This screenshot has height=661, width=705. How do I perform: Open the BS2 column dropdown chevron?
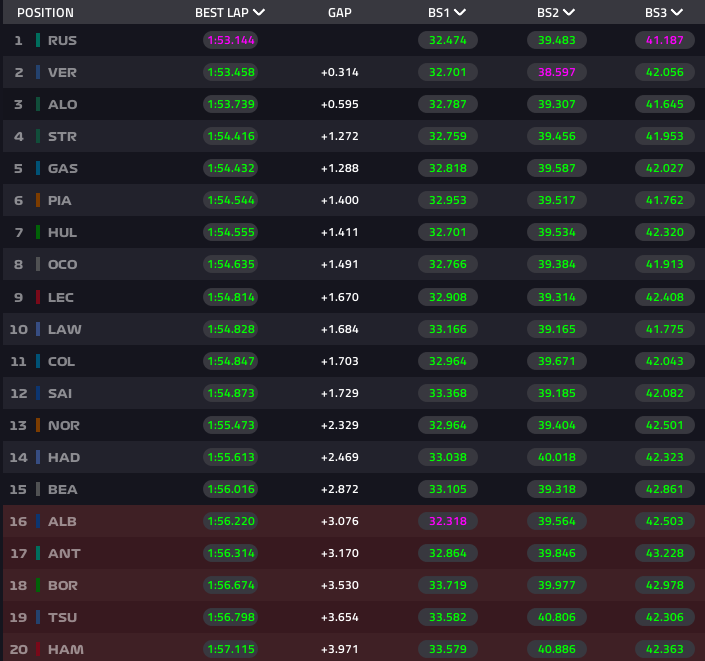(569, 13)
